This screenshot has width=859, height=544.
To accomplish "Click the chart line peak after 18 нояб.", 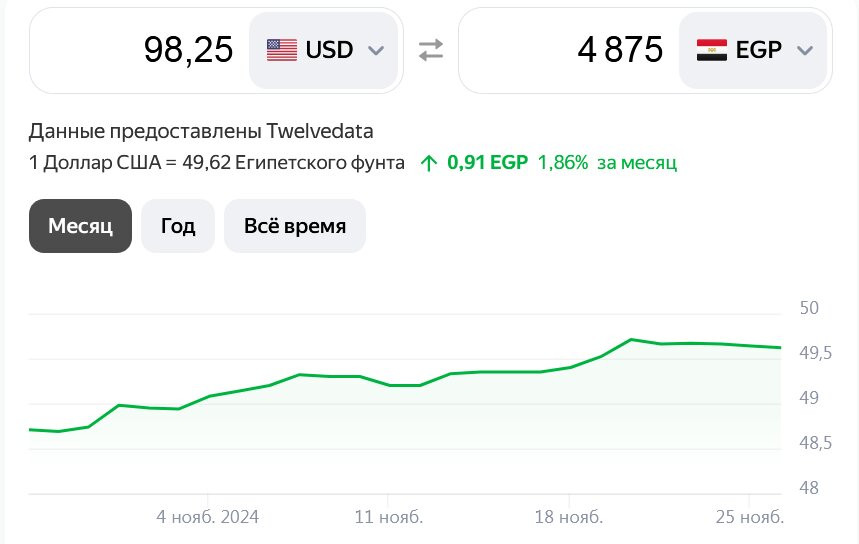I will pos(631,340).
